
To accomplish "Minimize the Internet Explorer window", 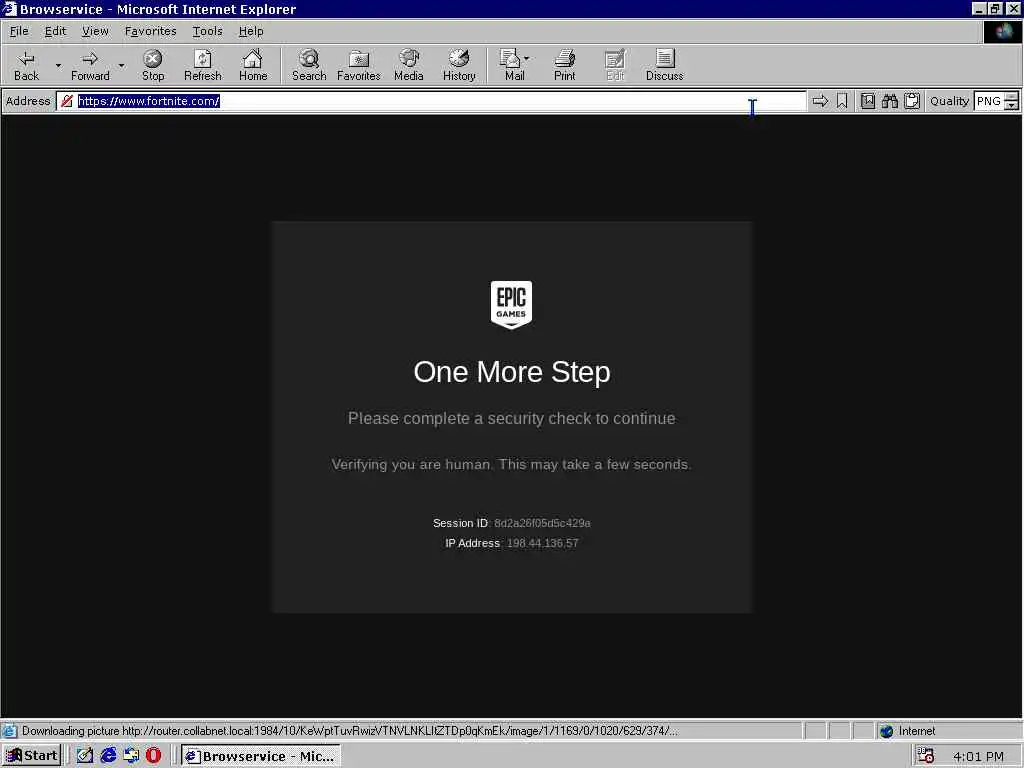I will (x=978, y=8).
